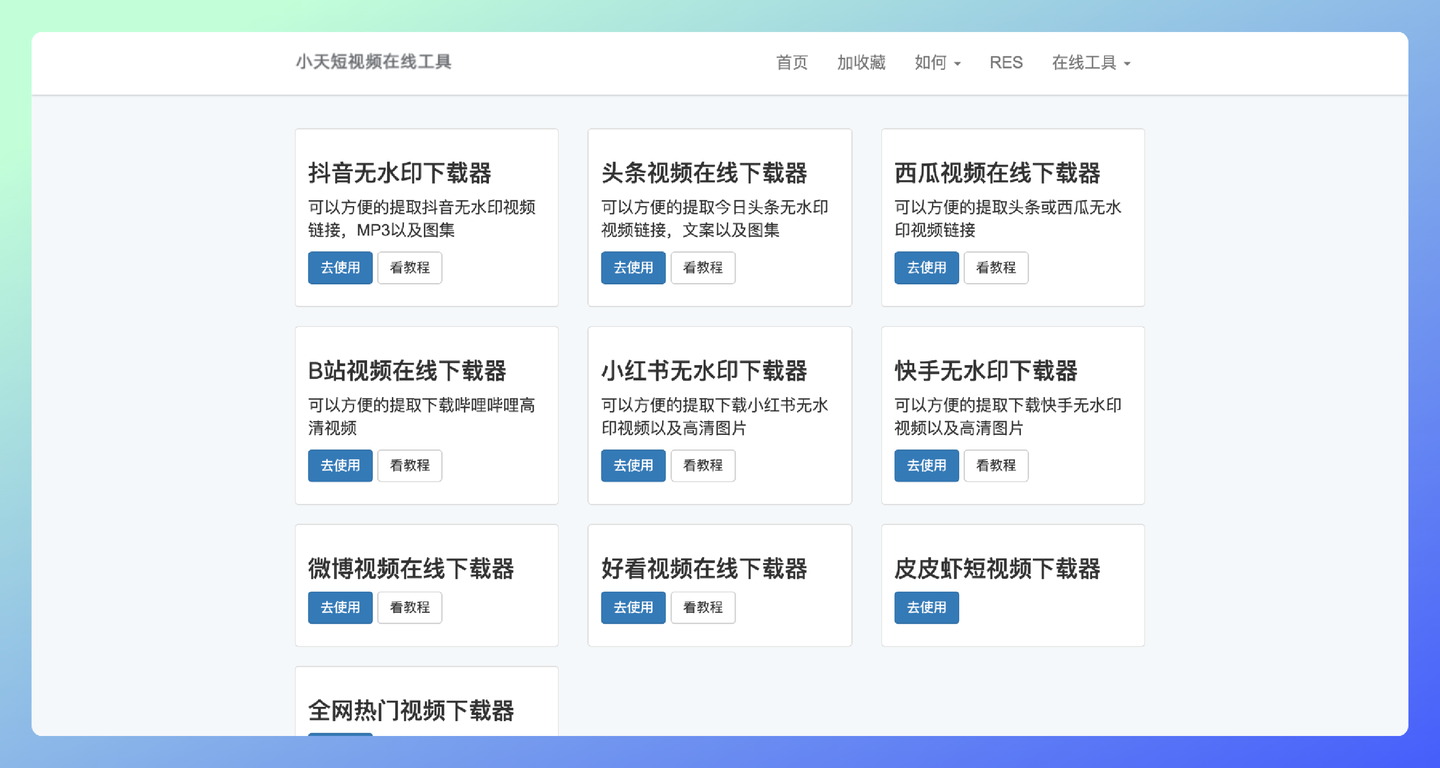
Task: Open the 小天短视频在线工具 brand link
Action: click(x=374, y=62)
